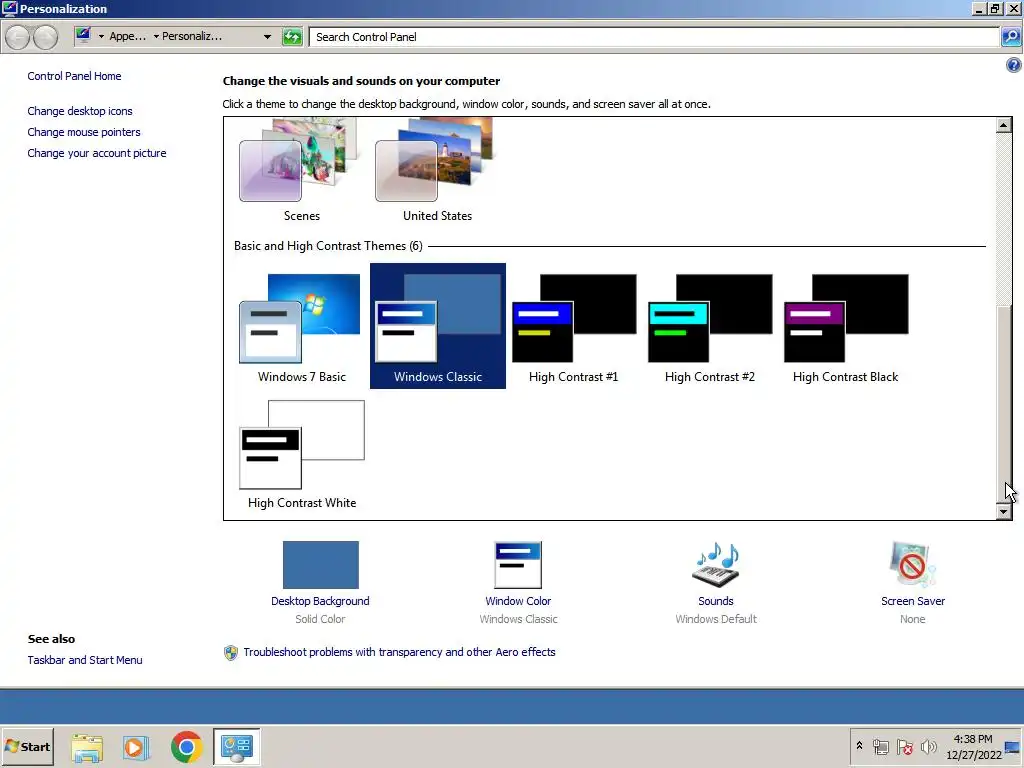Screen dimensions: 1024x768
Task: Click the volume speaker tray icon
Action: (928, 746)
